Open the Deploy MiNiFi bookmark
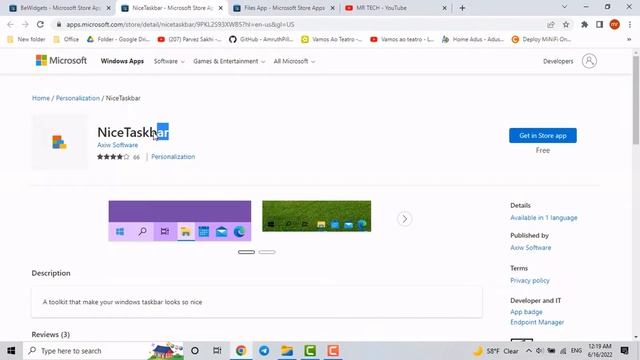Screen dimensions: 640x360 tap(542, 40)
